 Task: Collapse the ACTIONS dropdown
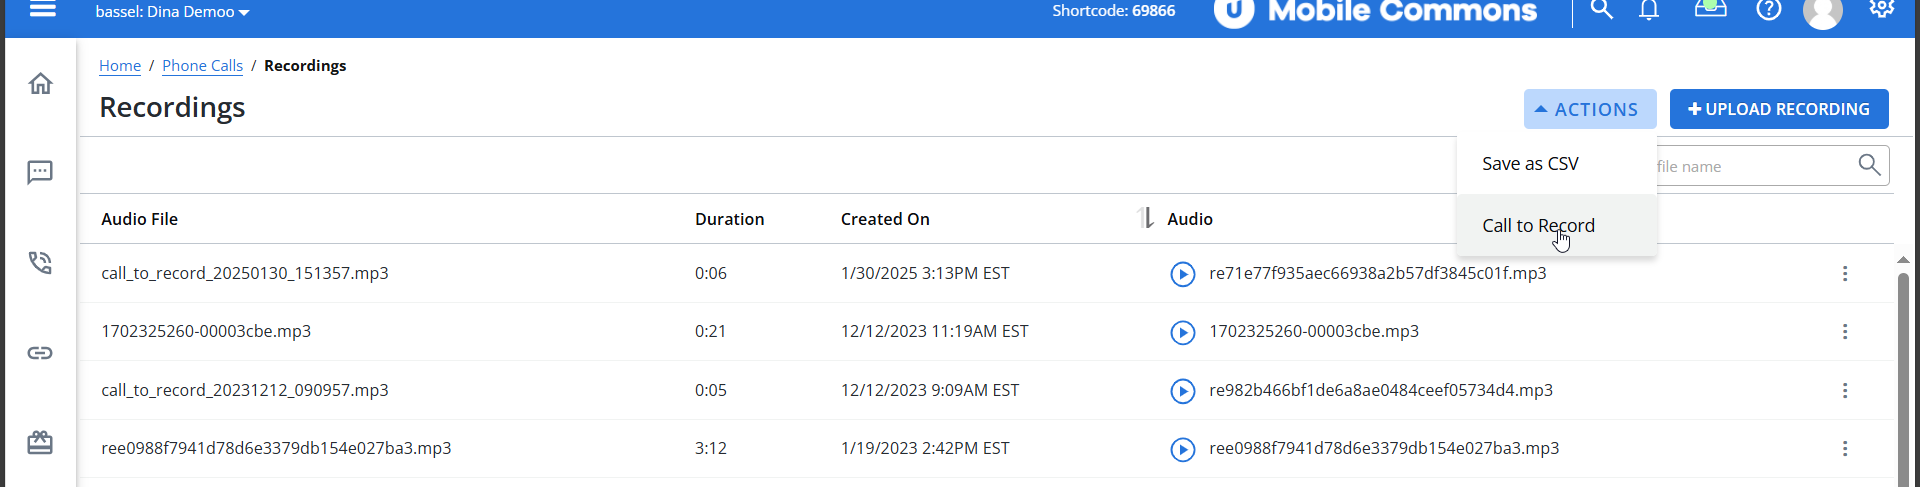(1590, 109)
